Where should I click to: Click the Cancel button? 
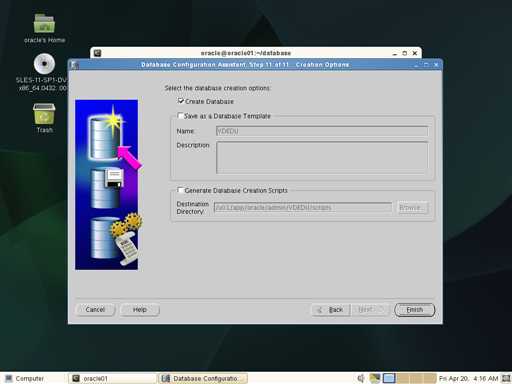click(x=95, y=310)
